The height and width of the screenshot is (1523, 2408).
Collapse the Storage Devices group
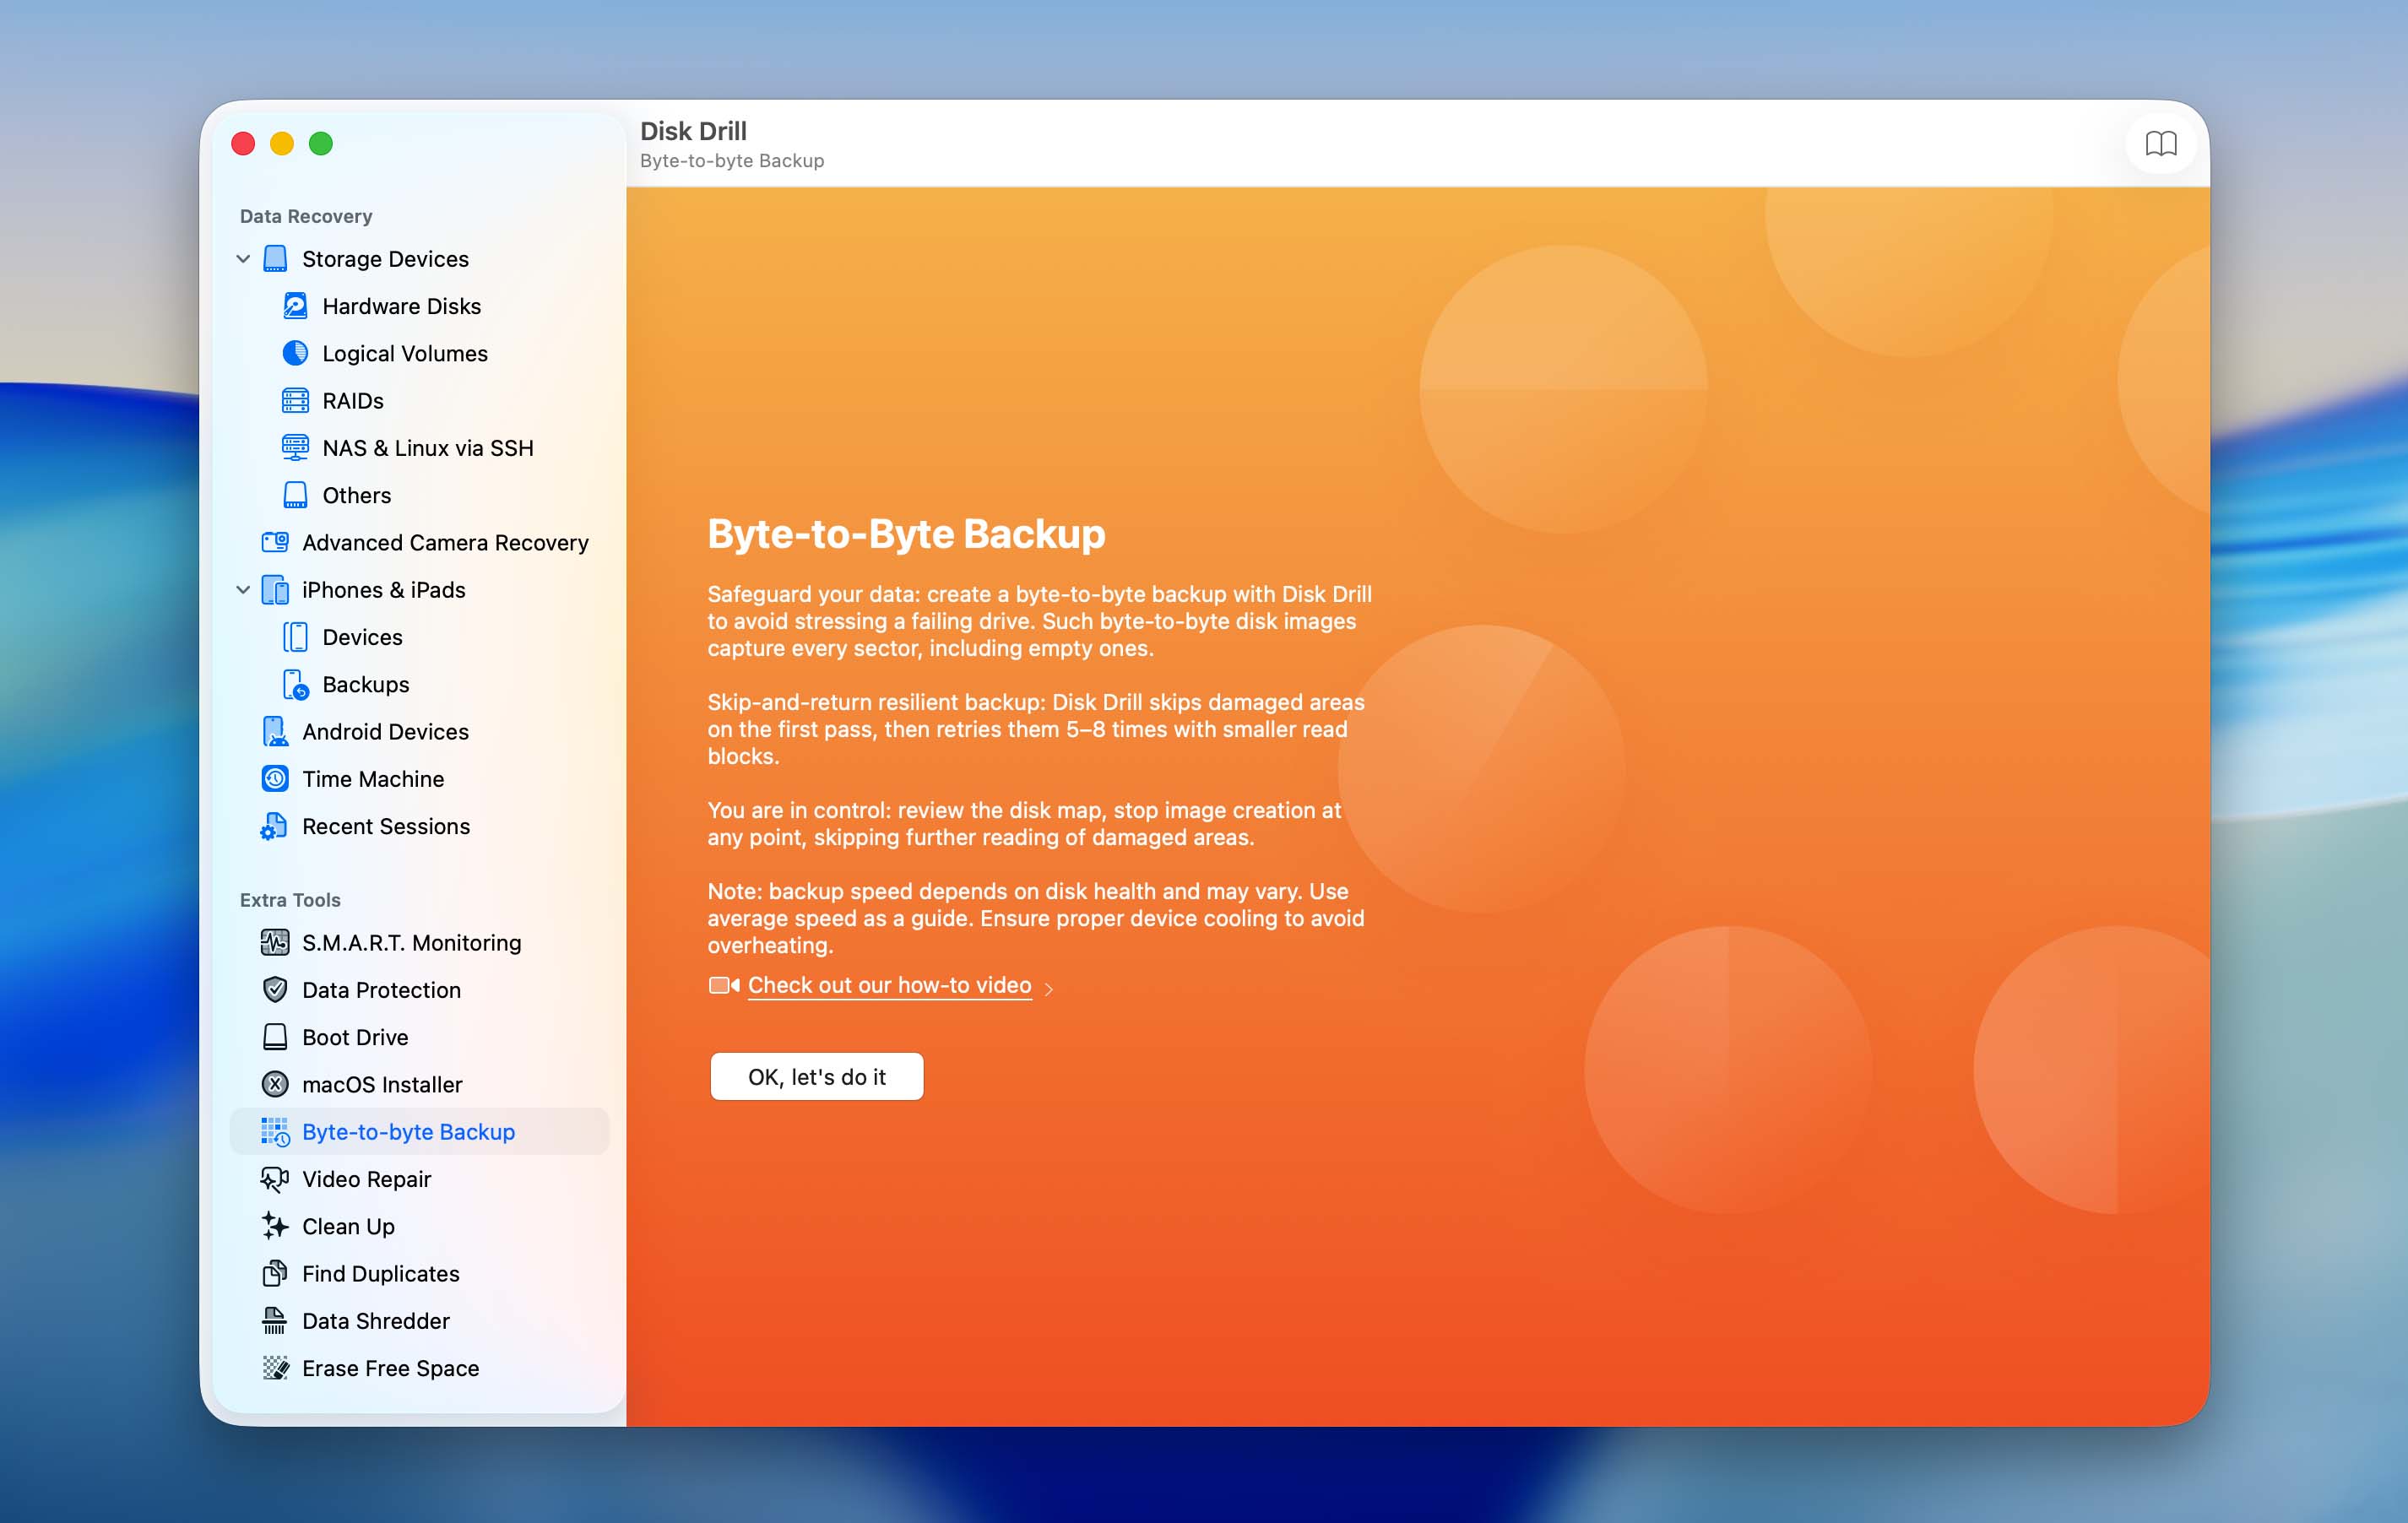tap(243, 259)
